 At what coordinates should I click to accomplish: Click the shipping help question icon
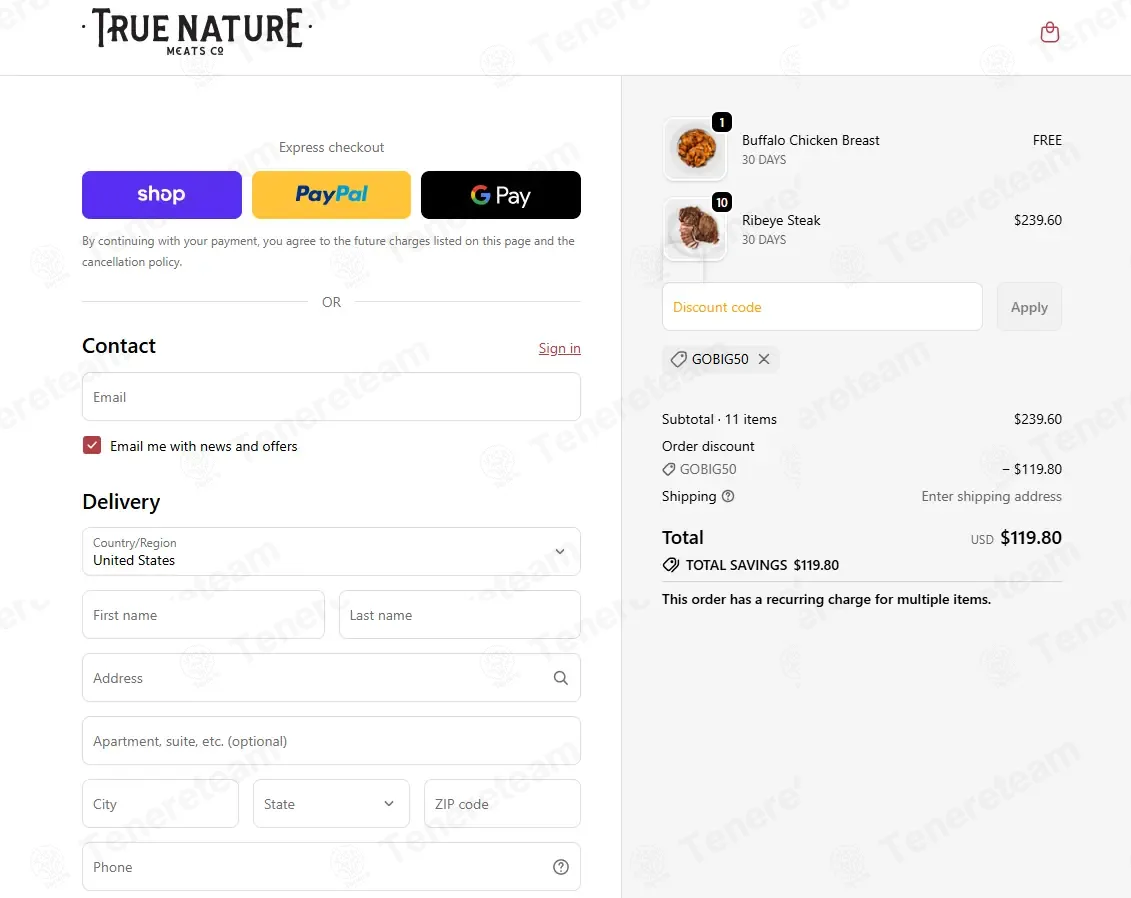[728, 496]
